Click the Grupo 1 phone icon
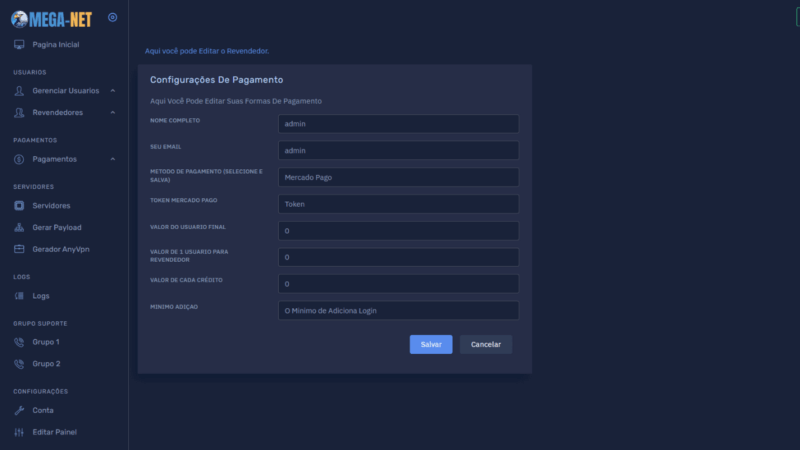800x450 pixels. [19, 342]
